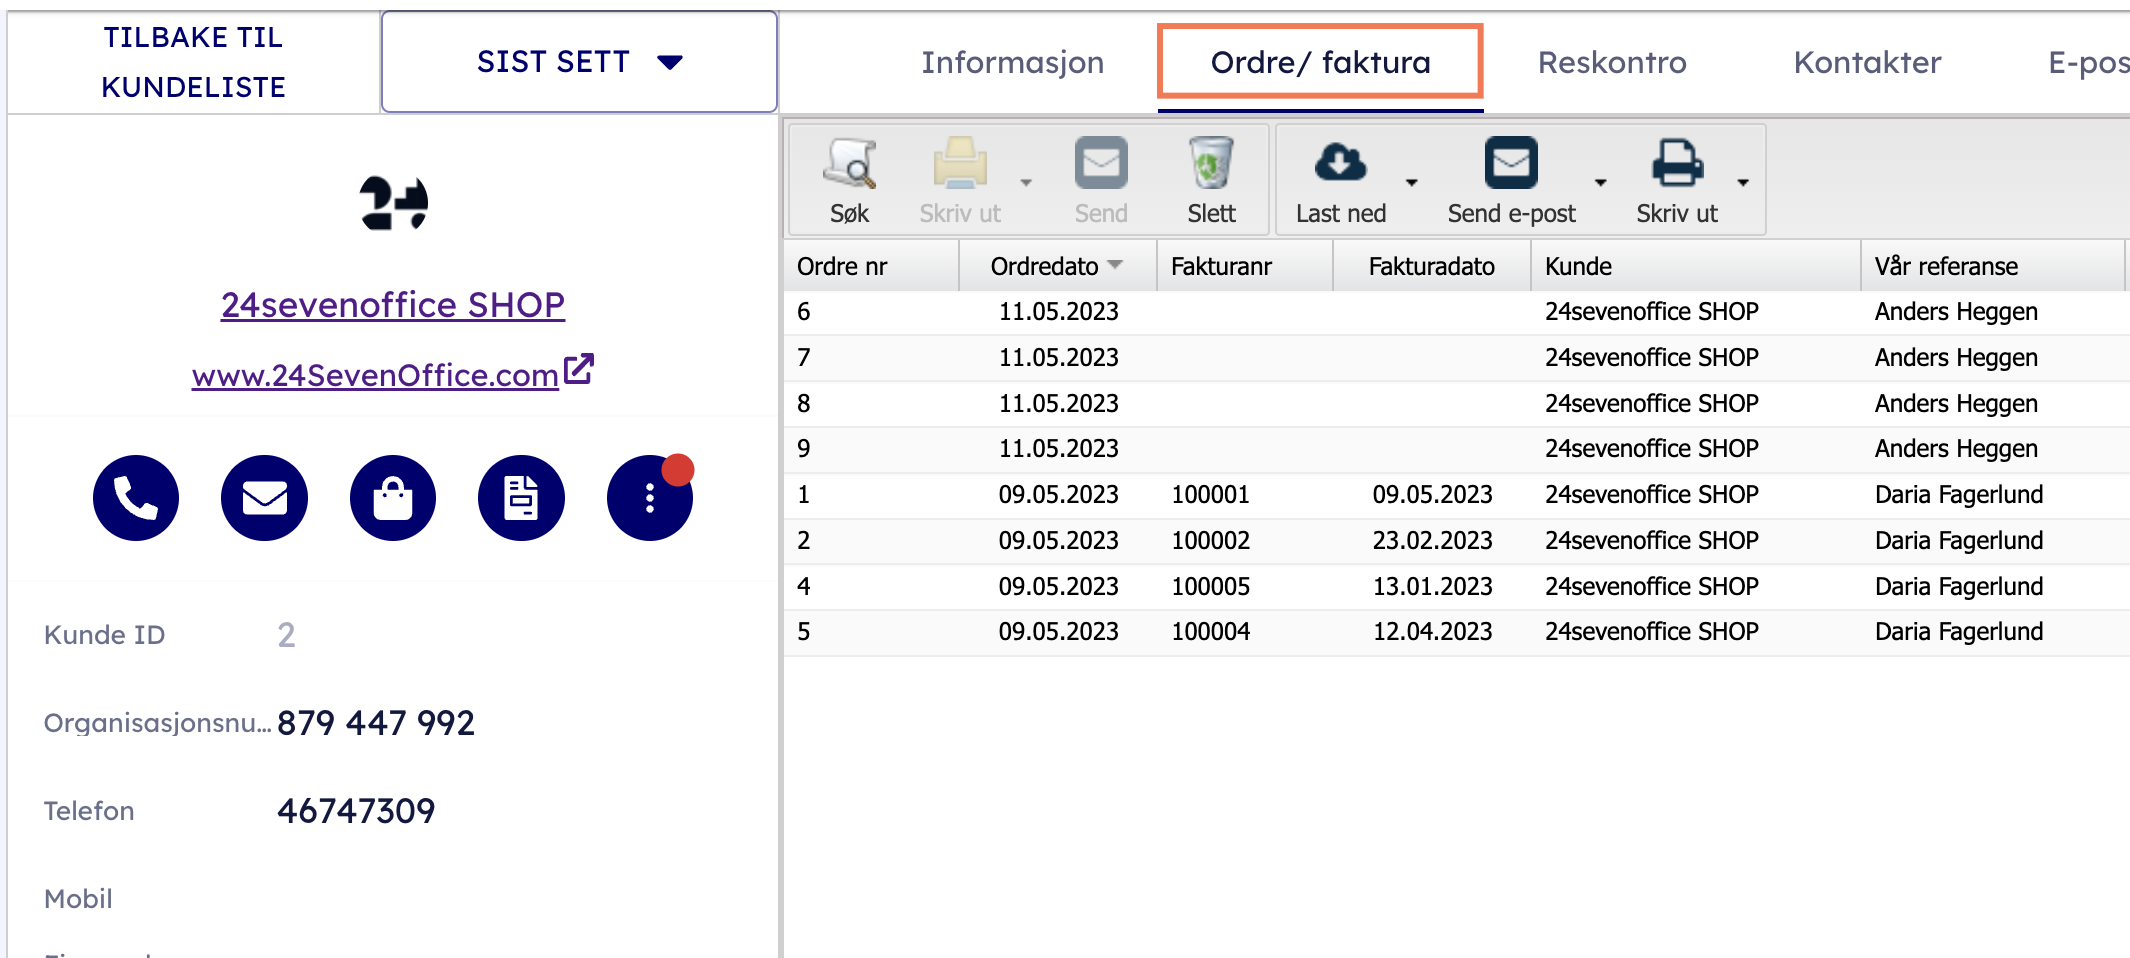Open the Send e-post dropdown arrow

[x=1600, y=182]
